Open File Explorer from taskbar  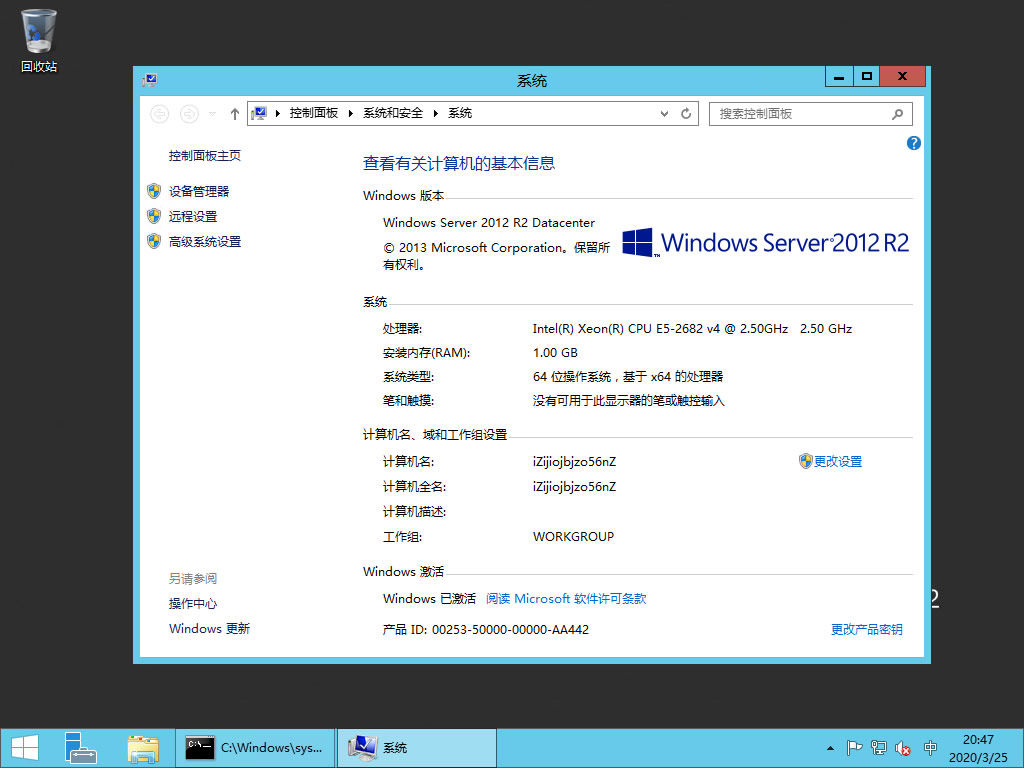(x=143, y=748)
